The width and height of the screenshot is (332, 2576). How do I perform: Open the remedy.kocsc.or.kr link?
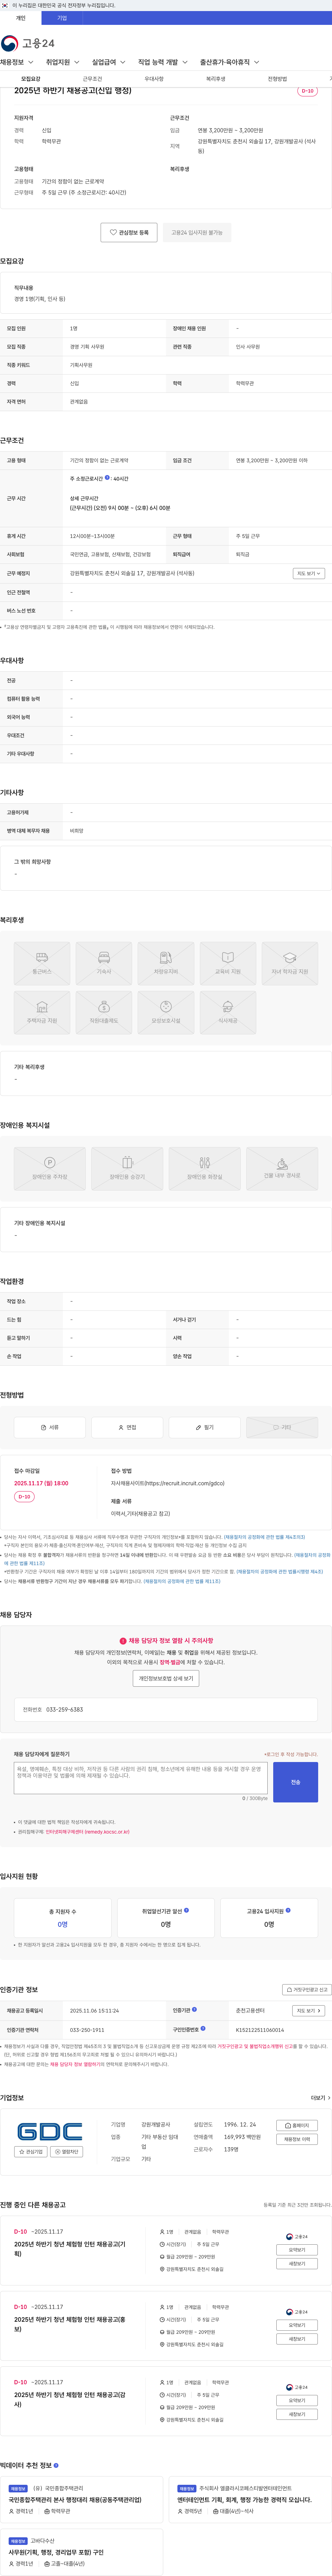[x=88, y=1832]
